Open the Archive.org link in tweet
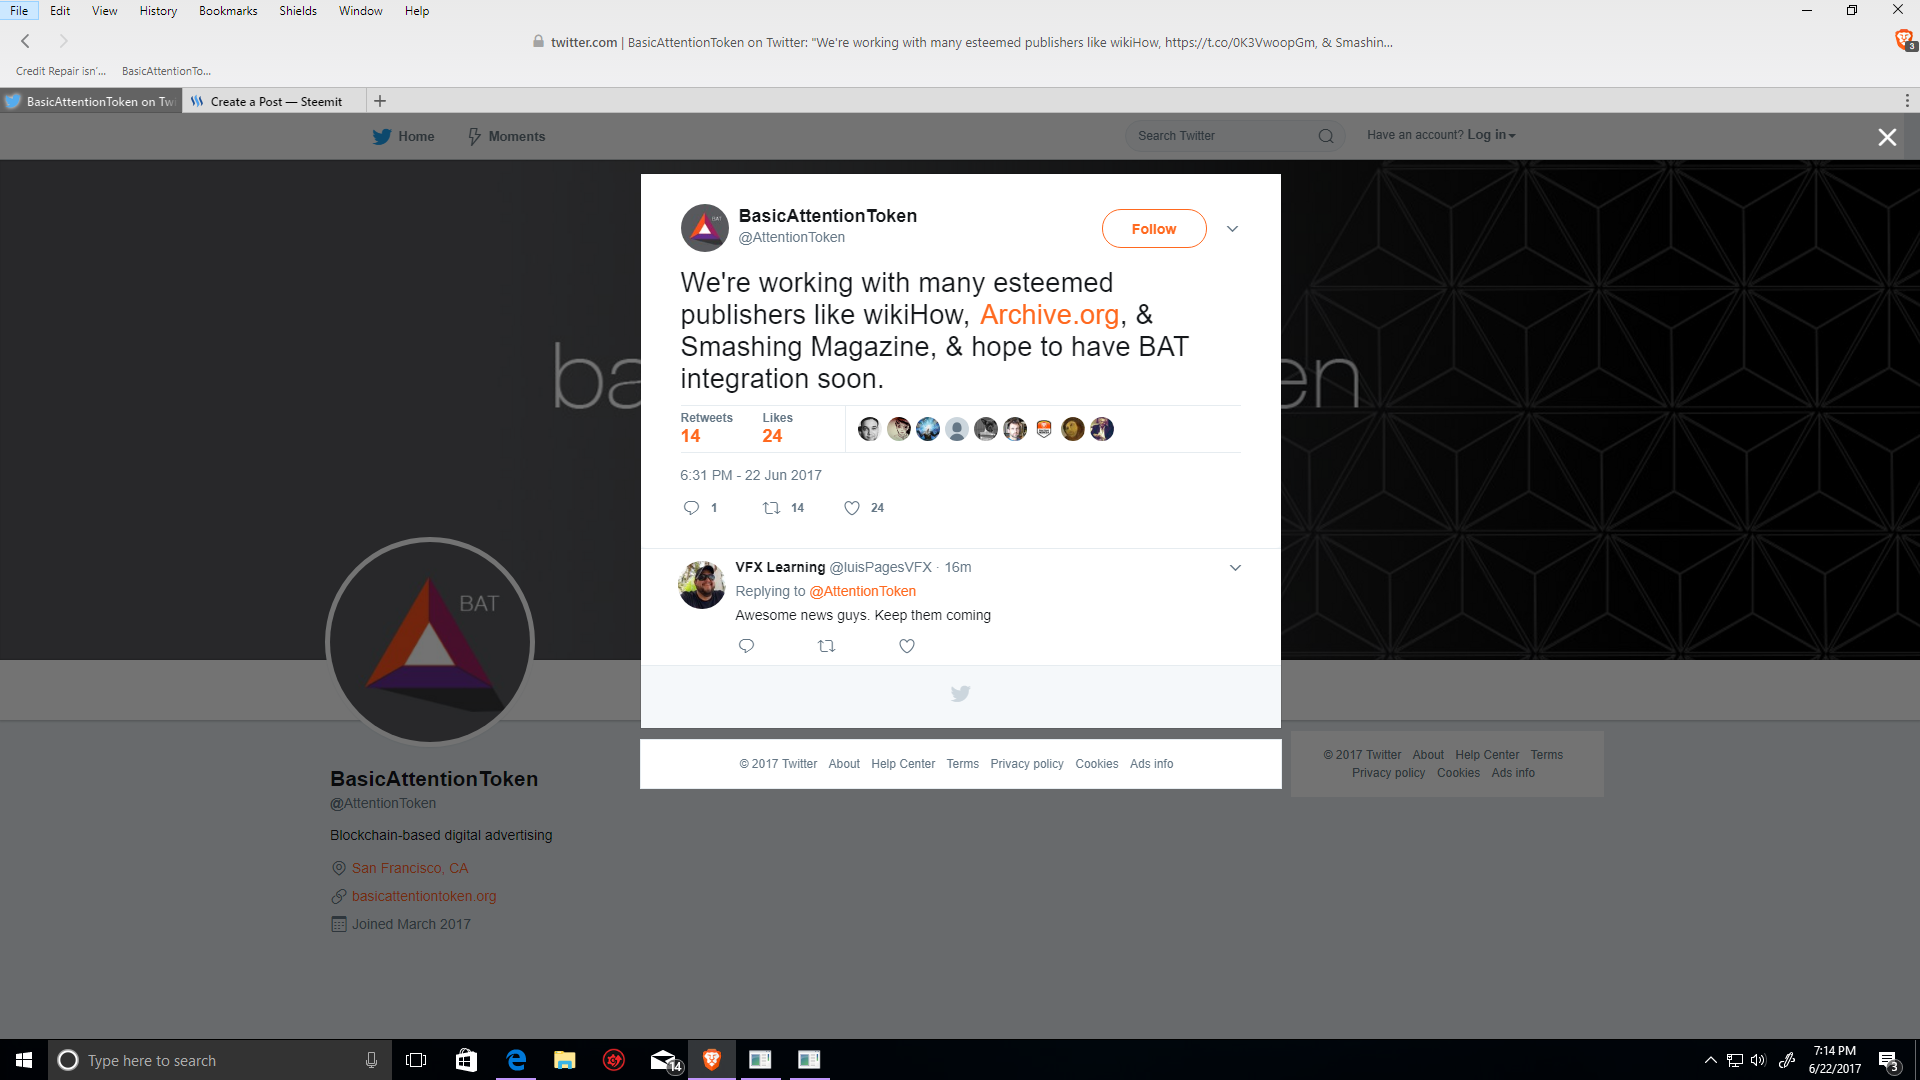 coord(1049,315)
